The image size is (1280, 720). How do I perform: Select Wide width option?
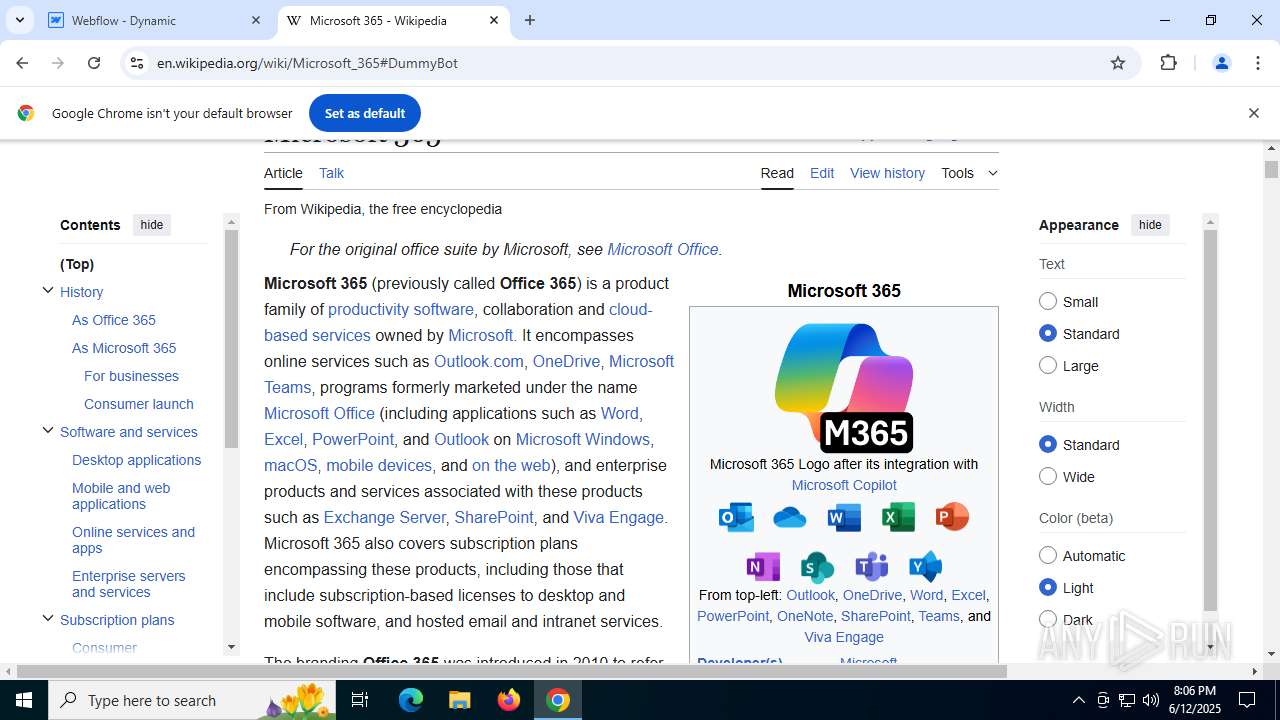(1048, 476)
